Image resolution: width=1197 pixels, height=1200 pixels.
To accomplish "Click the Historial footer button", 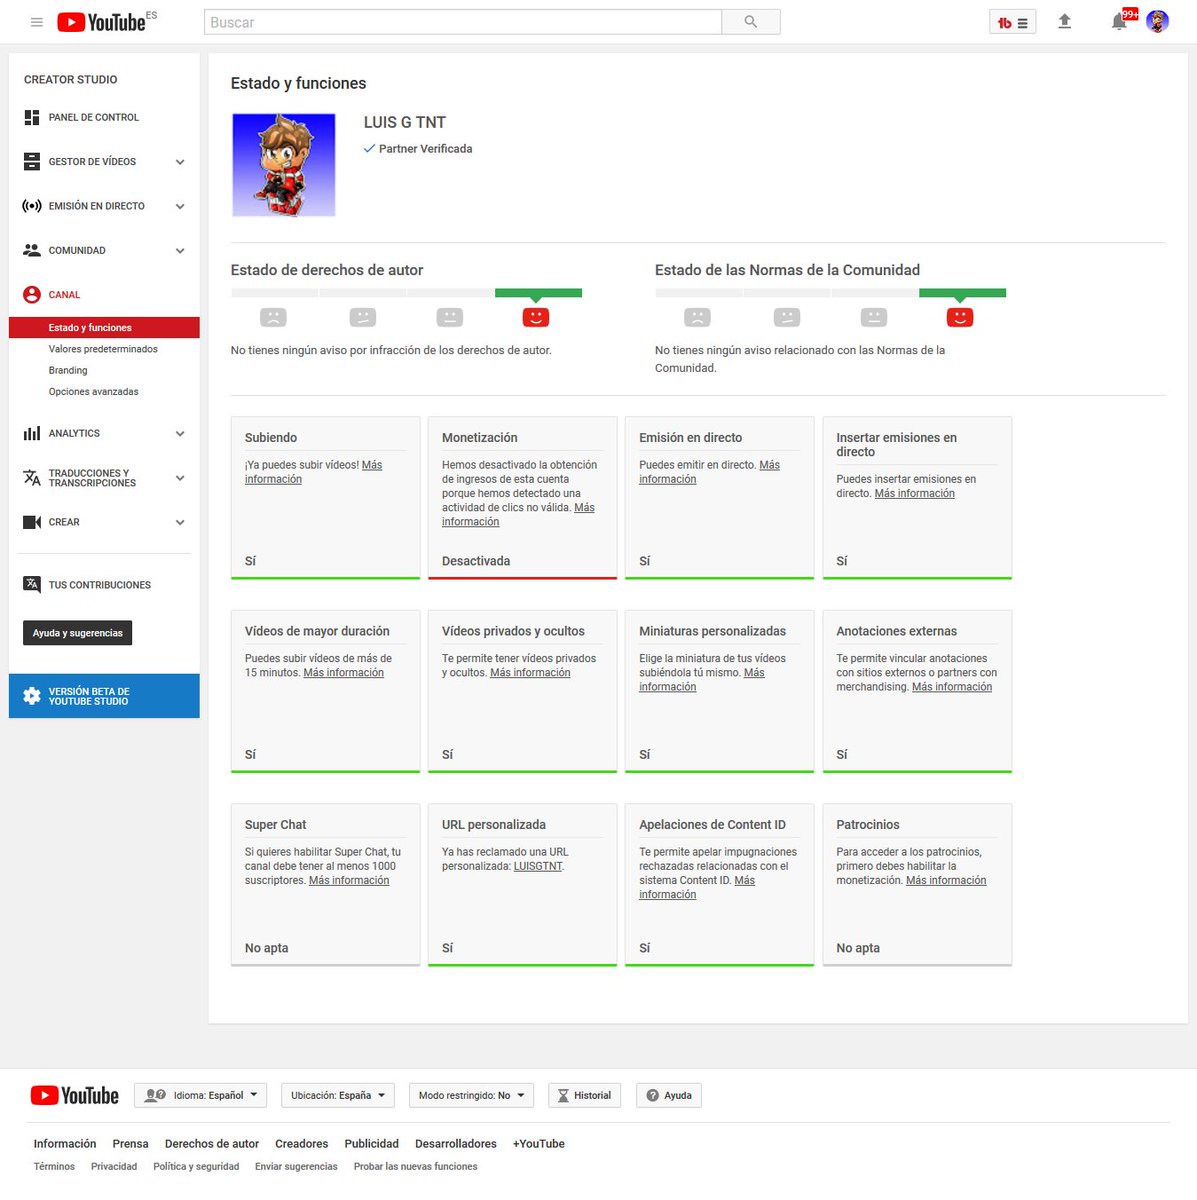I will pyautogui.click(x=584, y=1095).
